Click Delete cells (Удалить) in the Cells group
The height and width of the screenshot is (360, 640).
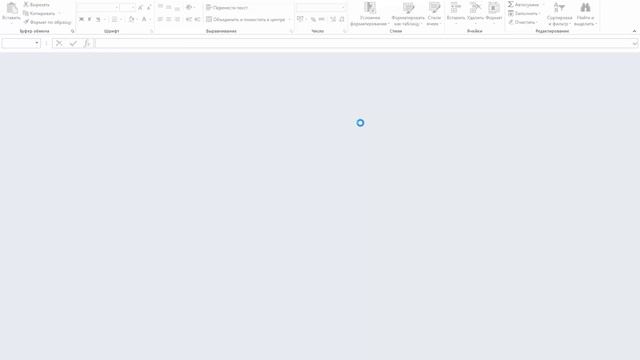[x=475, y=12]
